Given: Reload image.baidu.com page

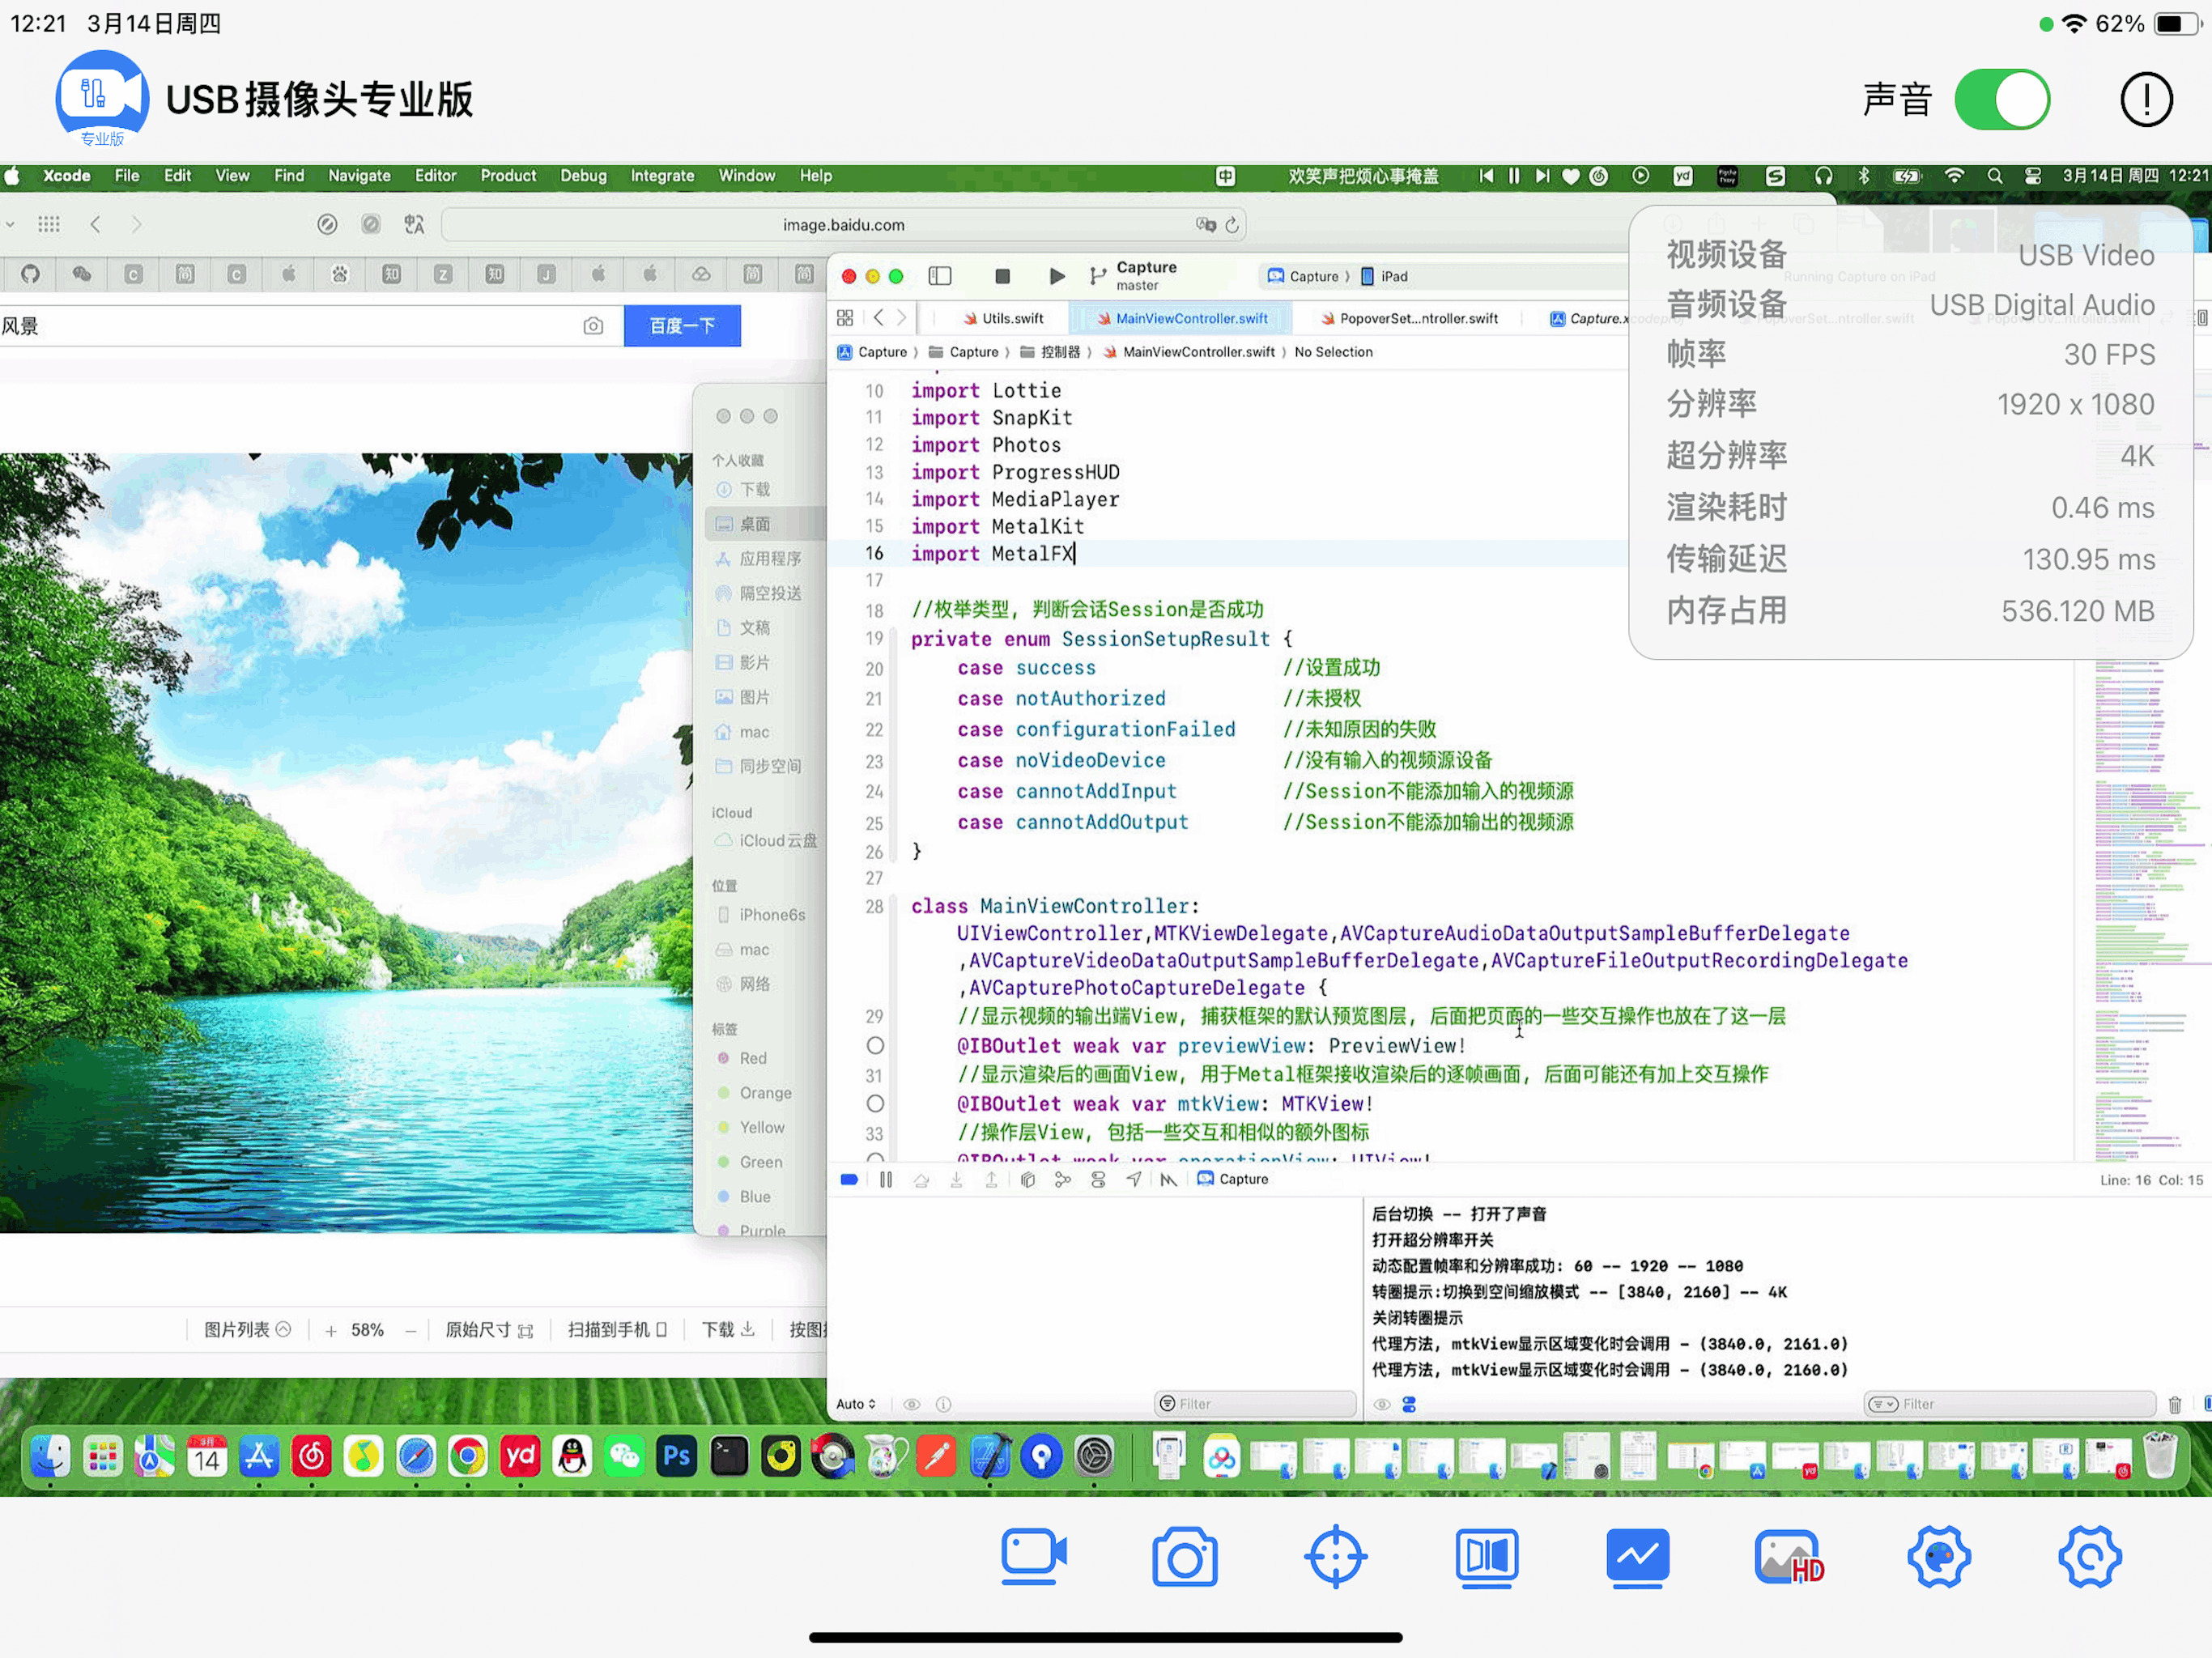Looking at the screenshot, I should pos(1232,225).
